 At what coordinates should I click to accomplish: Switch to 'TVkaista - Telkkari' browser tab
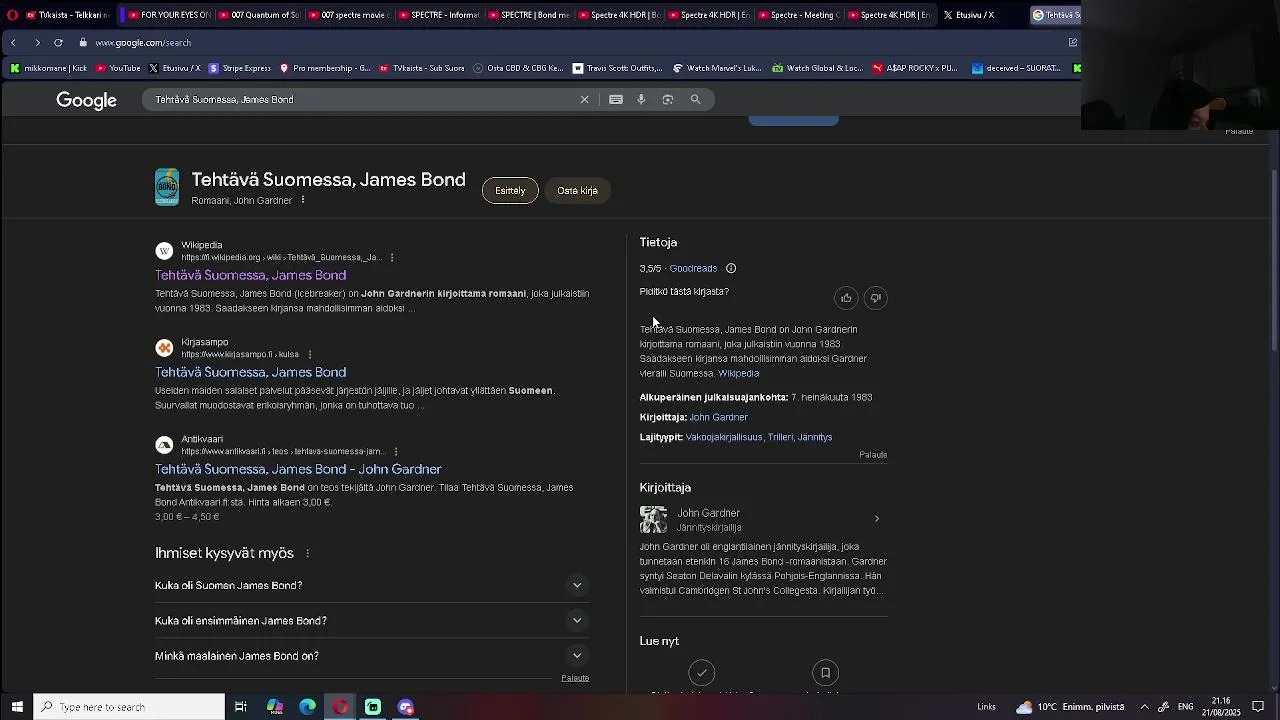tap(67, 15)
